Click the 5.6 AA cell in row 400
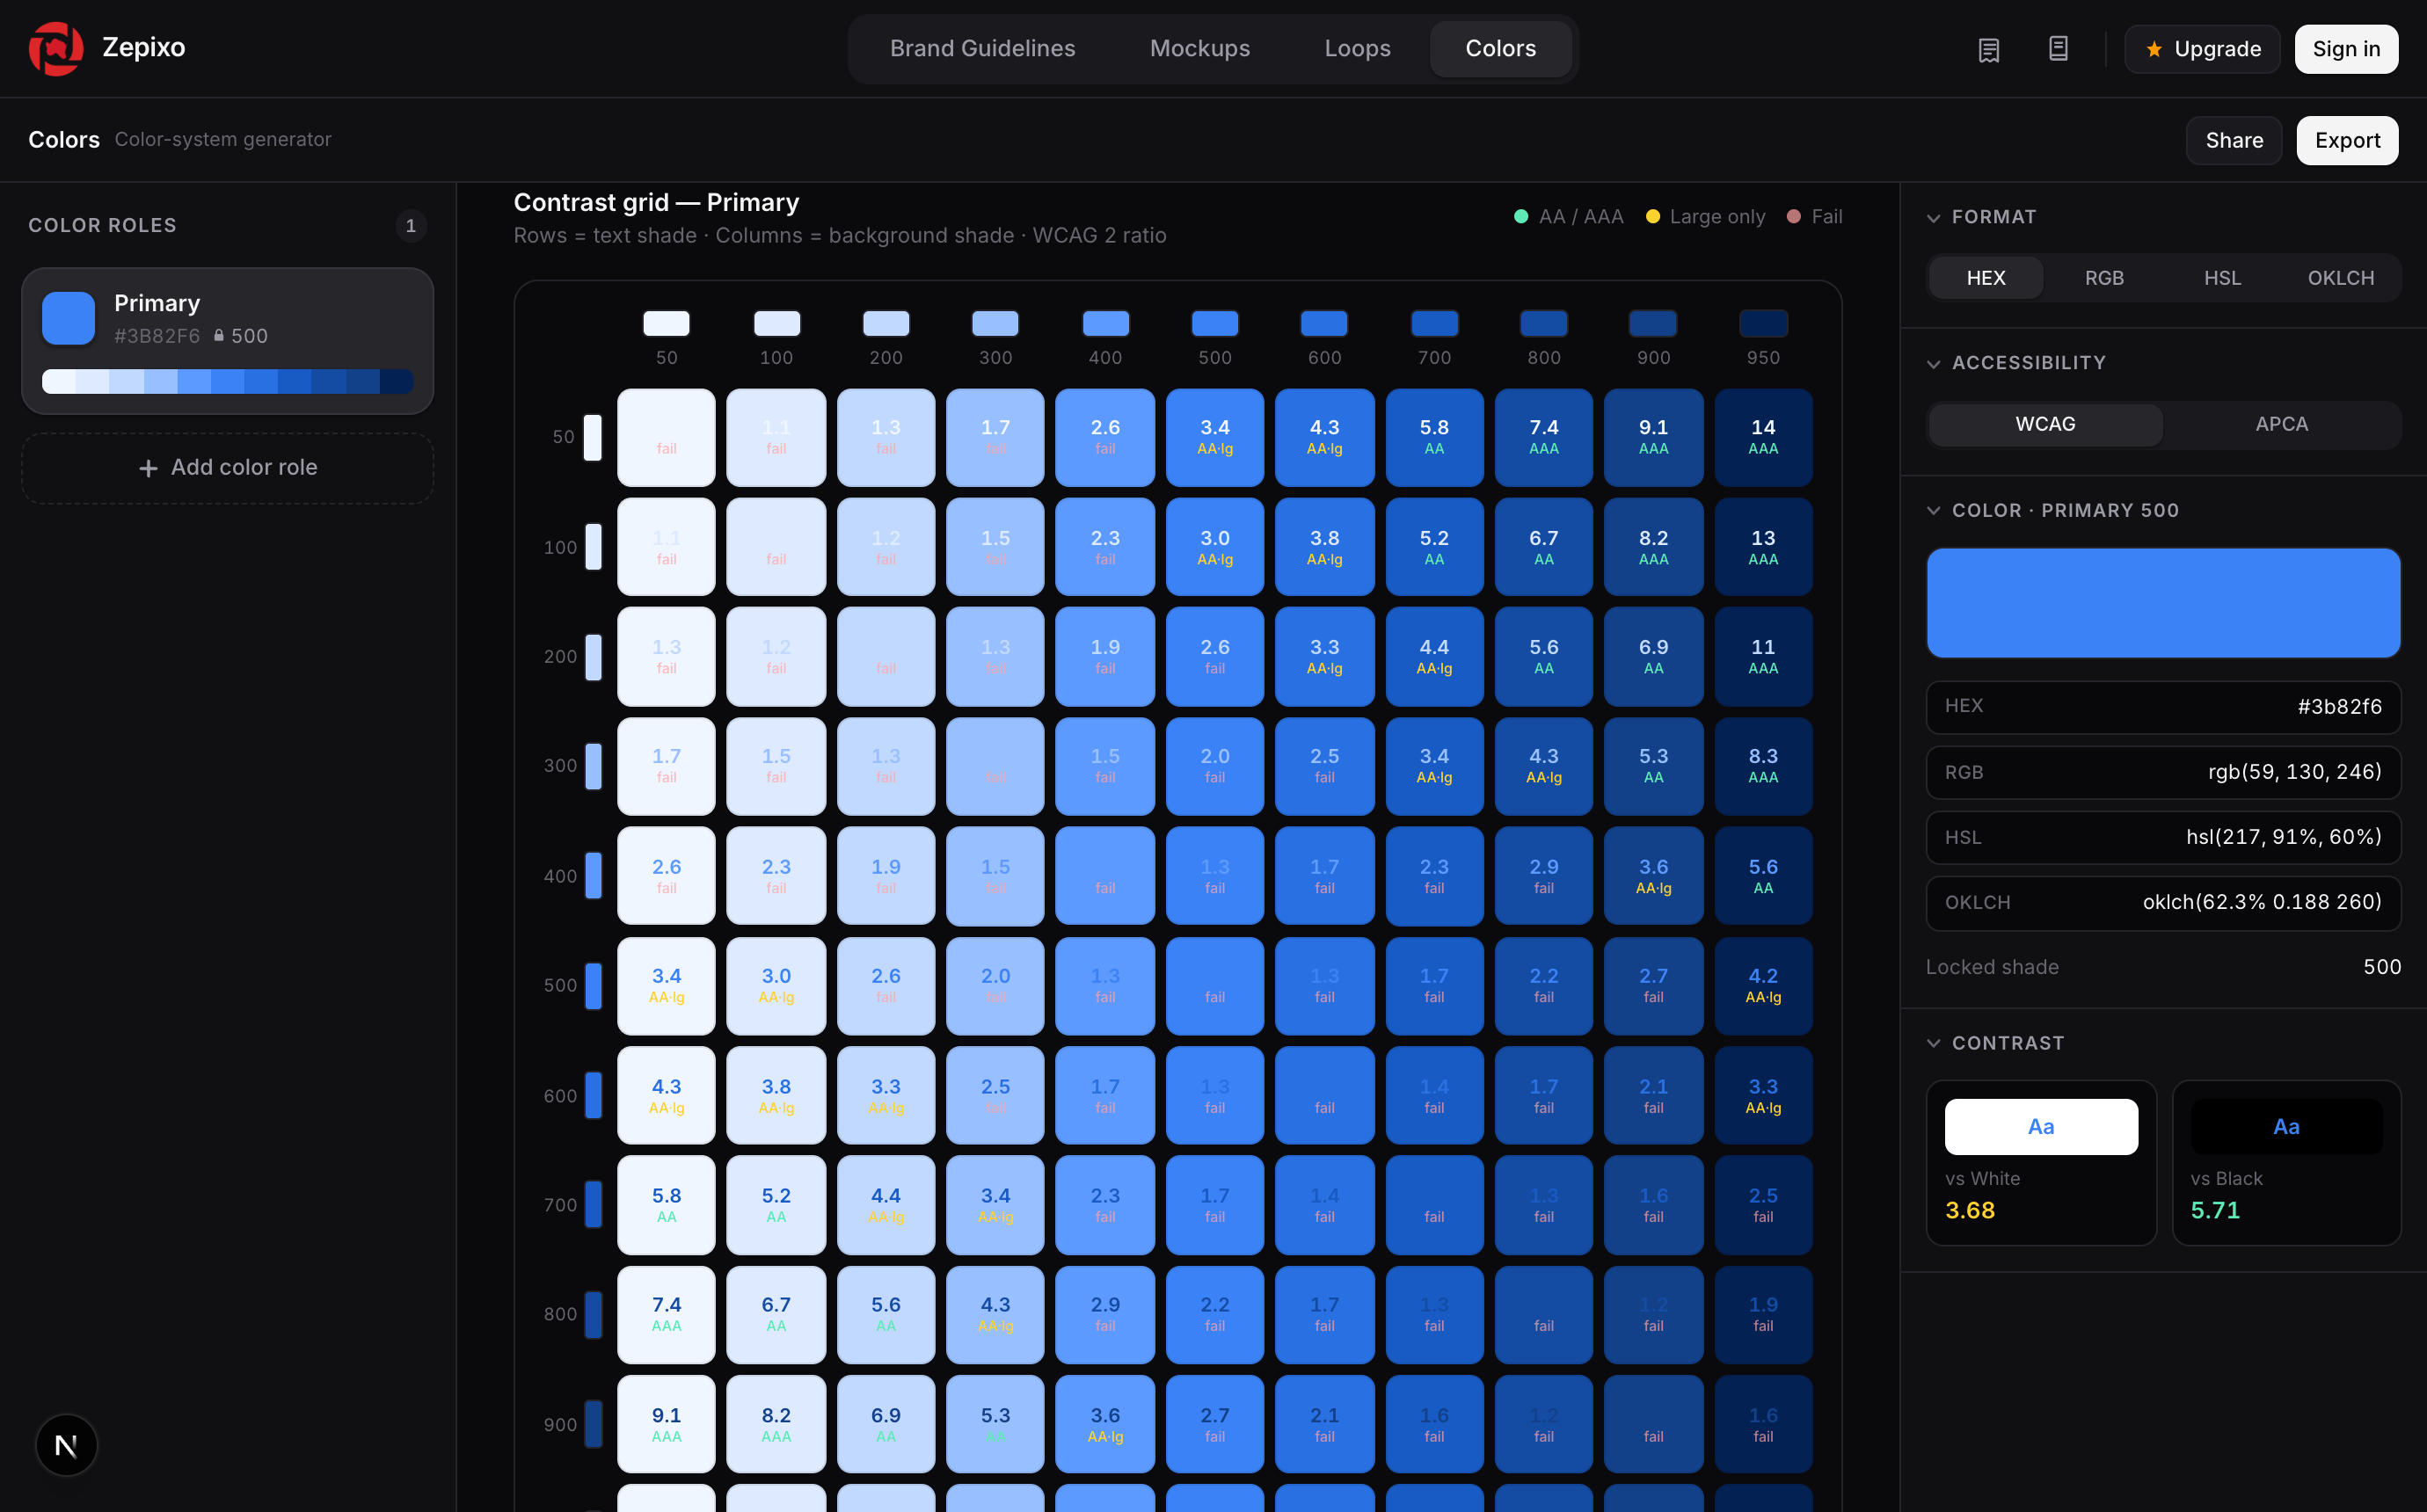2427x1512 pixels. pyautogui.click(x=1763, y=876)
